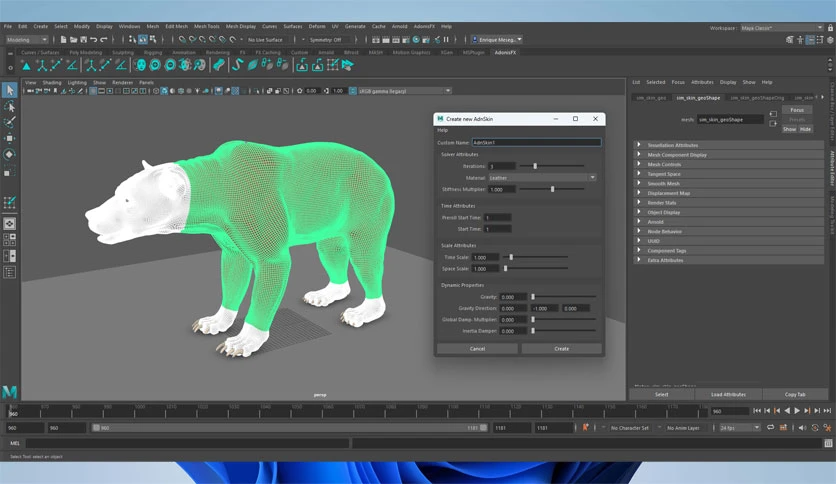Pick the Paint Selection tool in toolbox
Viewport: 836px width, 484px height.
10,122
